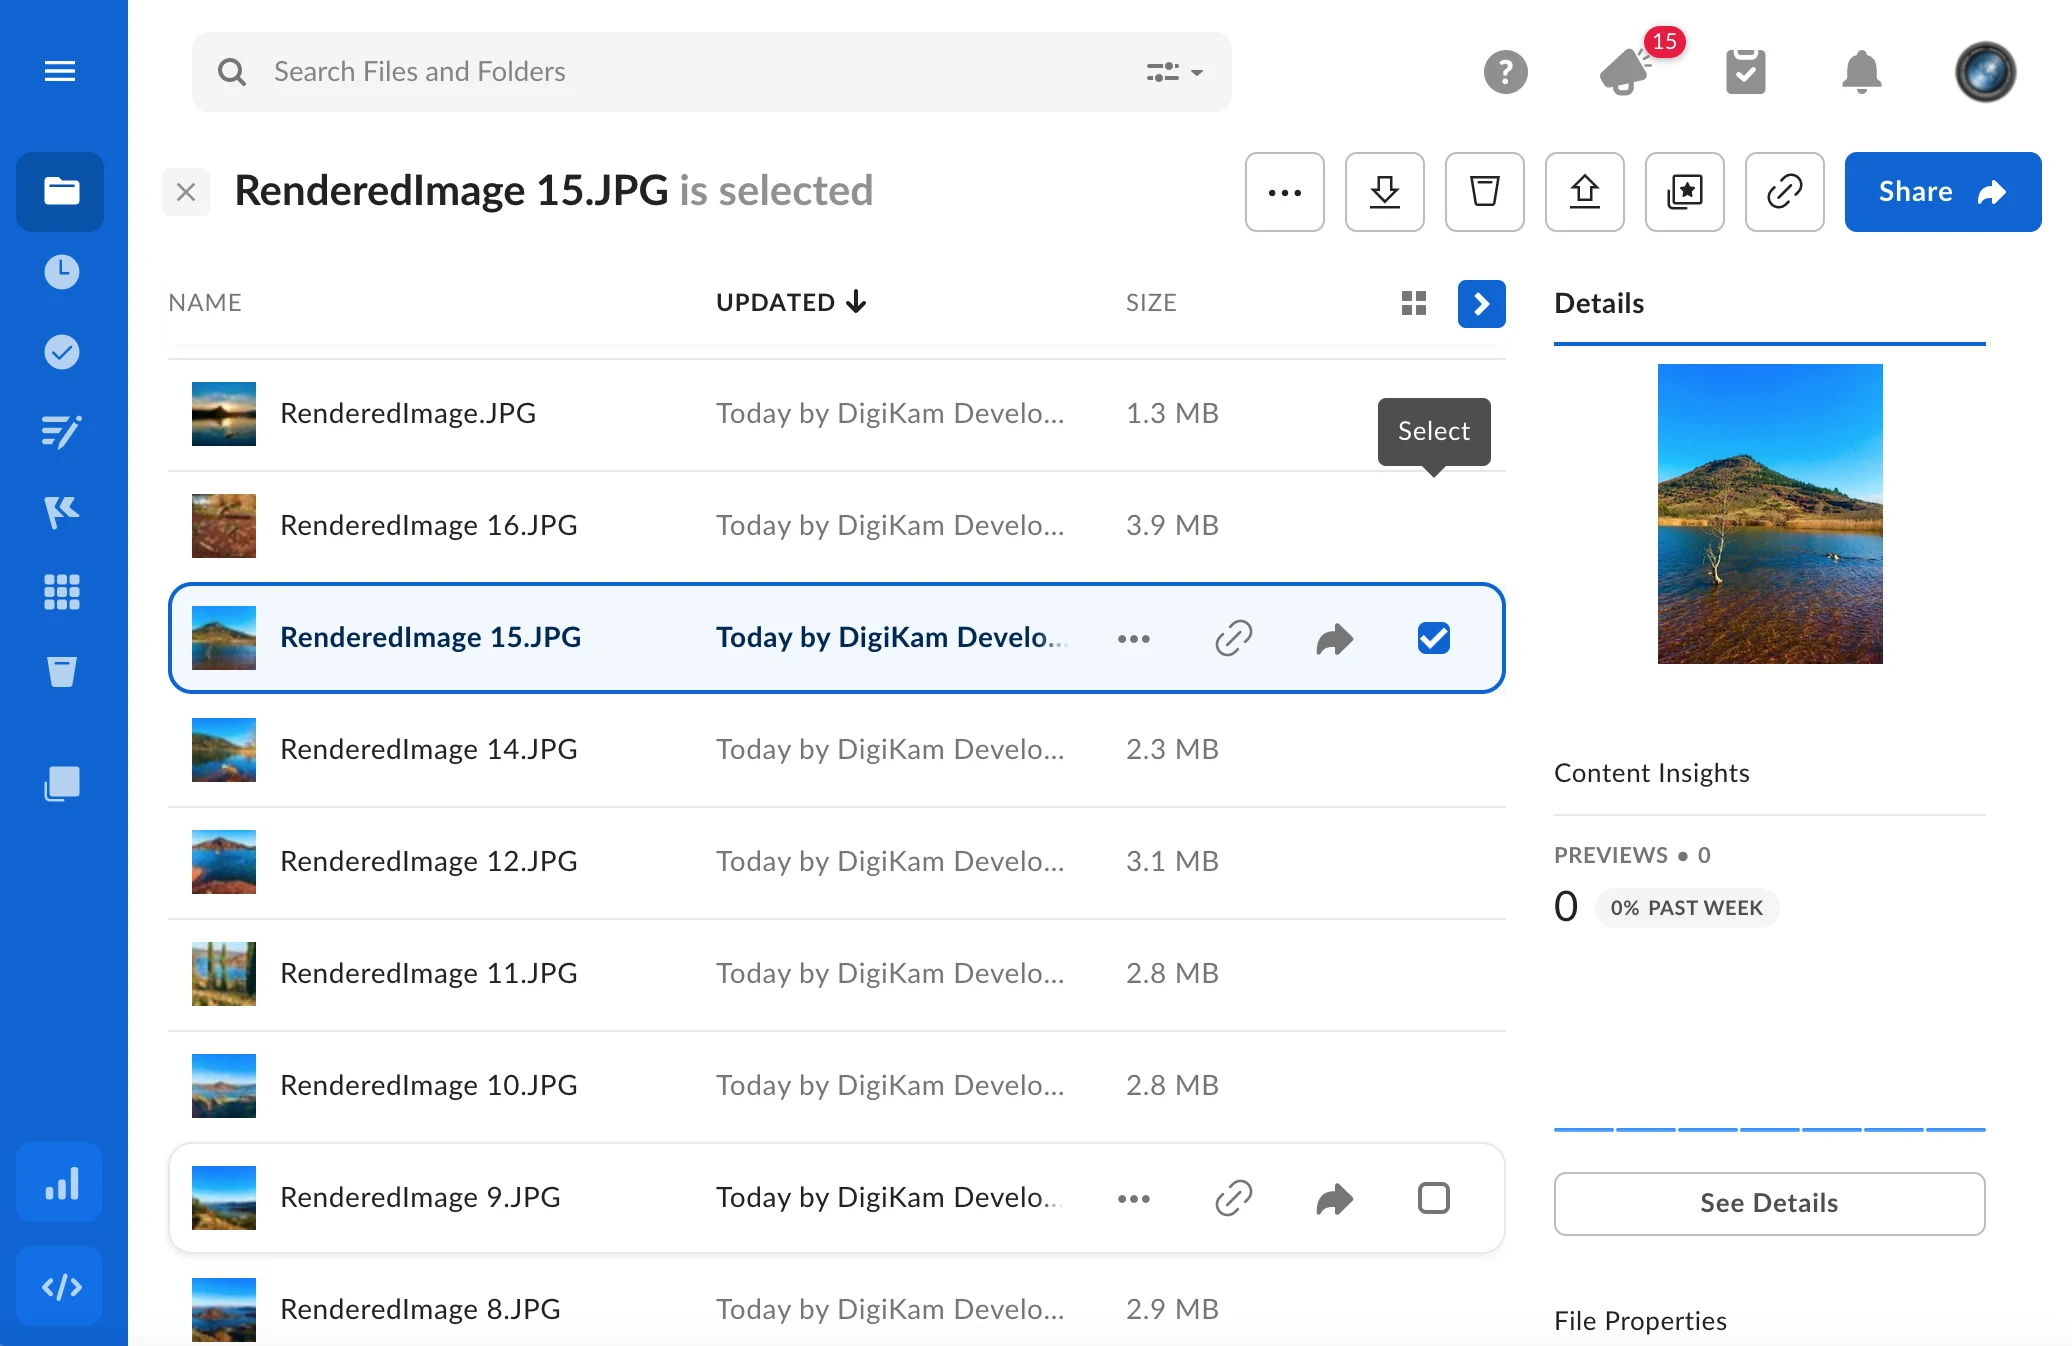Click the upload arrow icon in the toolbar
This screenshot has height=1346, width=2072.
coord(1584,192)
